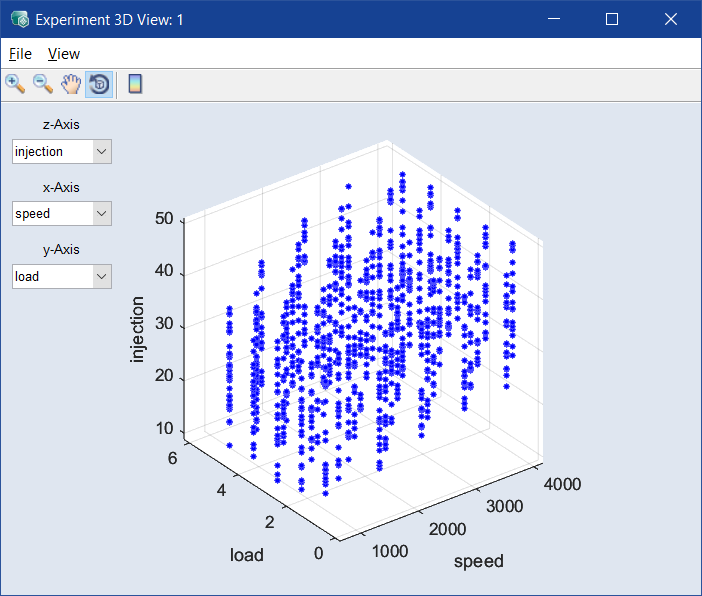Select the Zoom Out magnifier tool
Screen dimensions: 702x596
(43, 84)
